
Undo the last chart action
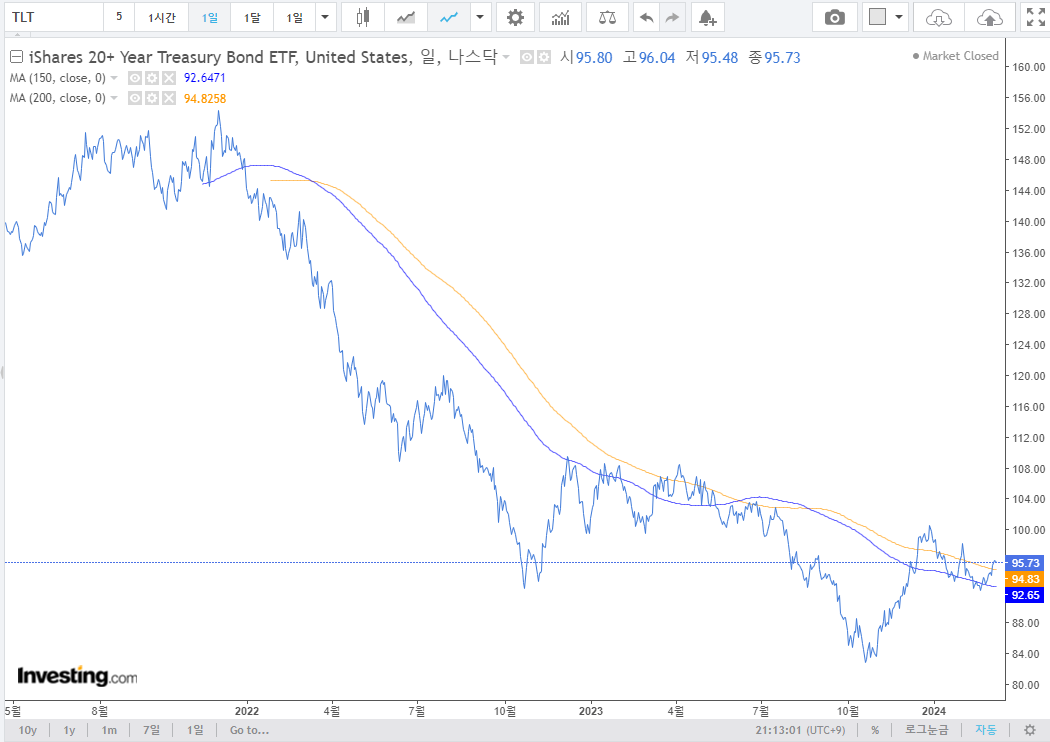tap(646, 17)
